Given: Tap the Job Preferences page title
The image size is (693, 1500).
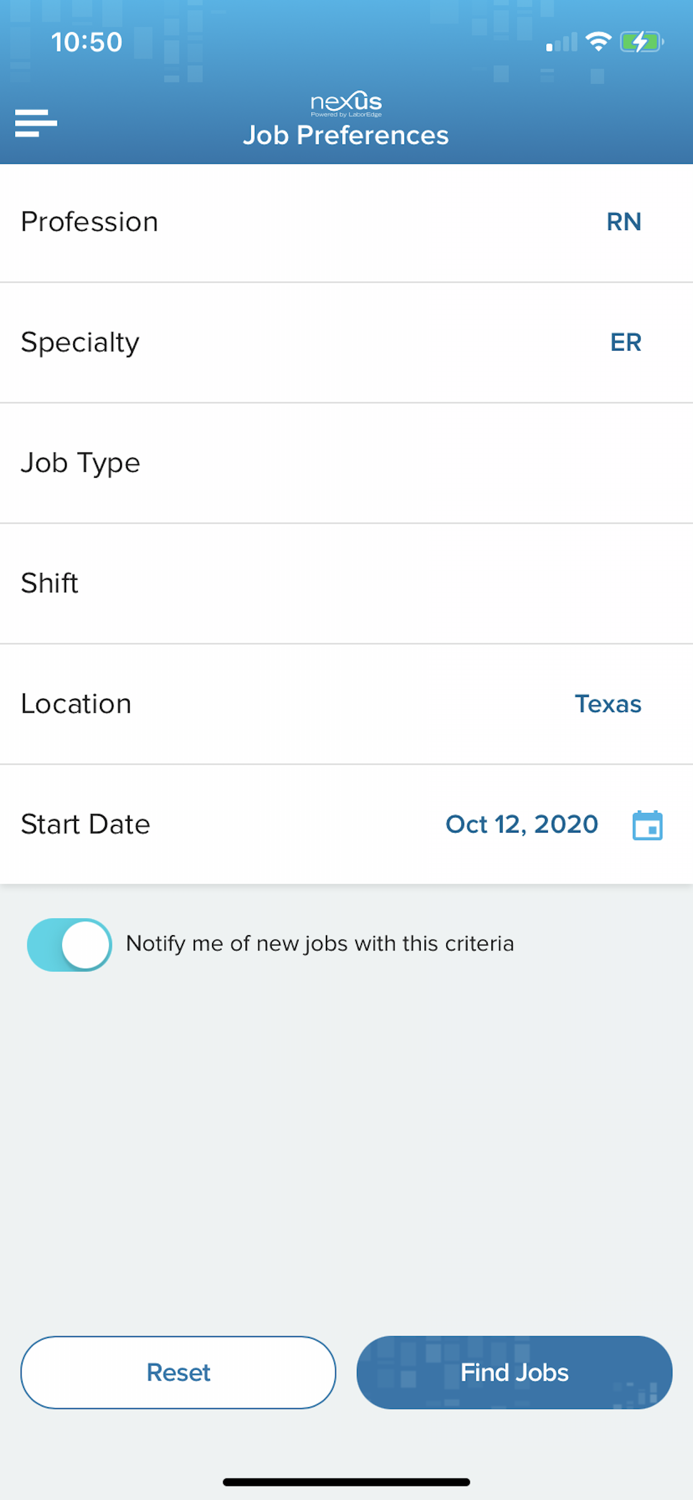Looking at the screenshot, I should pyautogui.click(x=346, y=136).
